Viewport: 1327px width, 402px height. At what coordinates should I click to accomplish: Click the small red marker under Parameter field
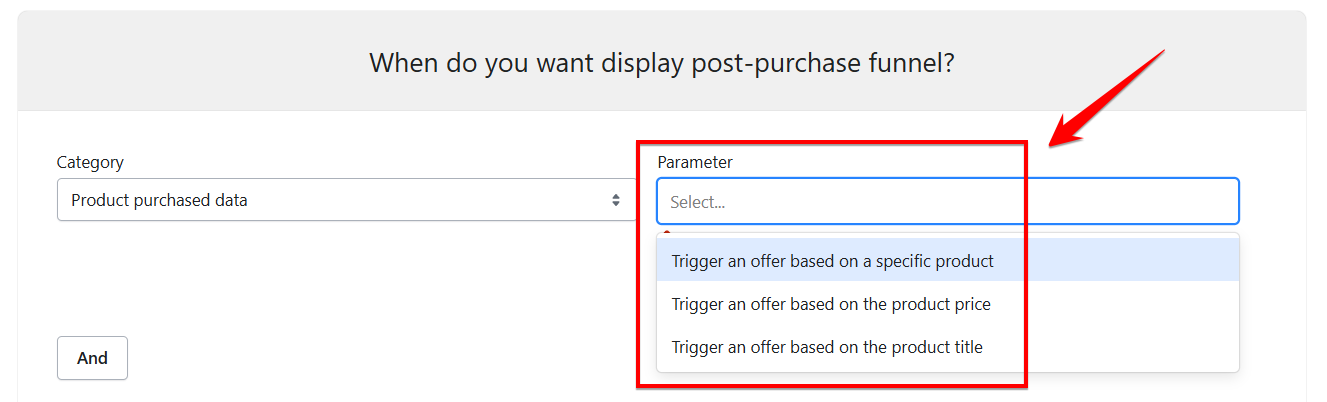click(667, 232)
